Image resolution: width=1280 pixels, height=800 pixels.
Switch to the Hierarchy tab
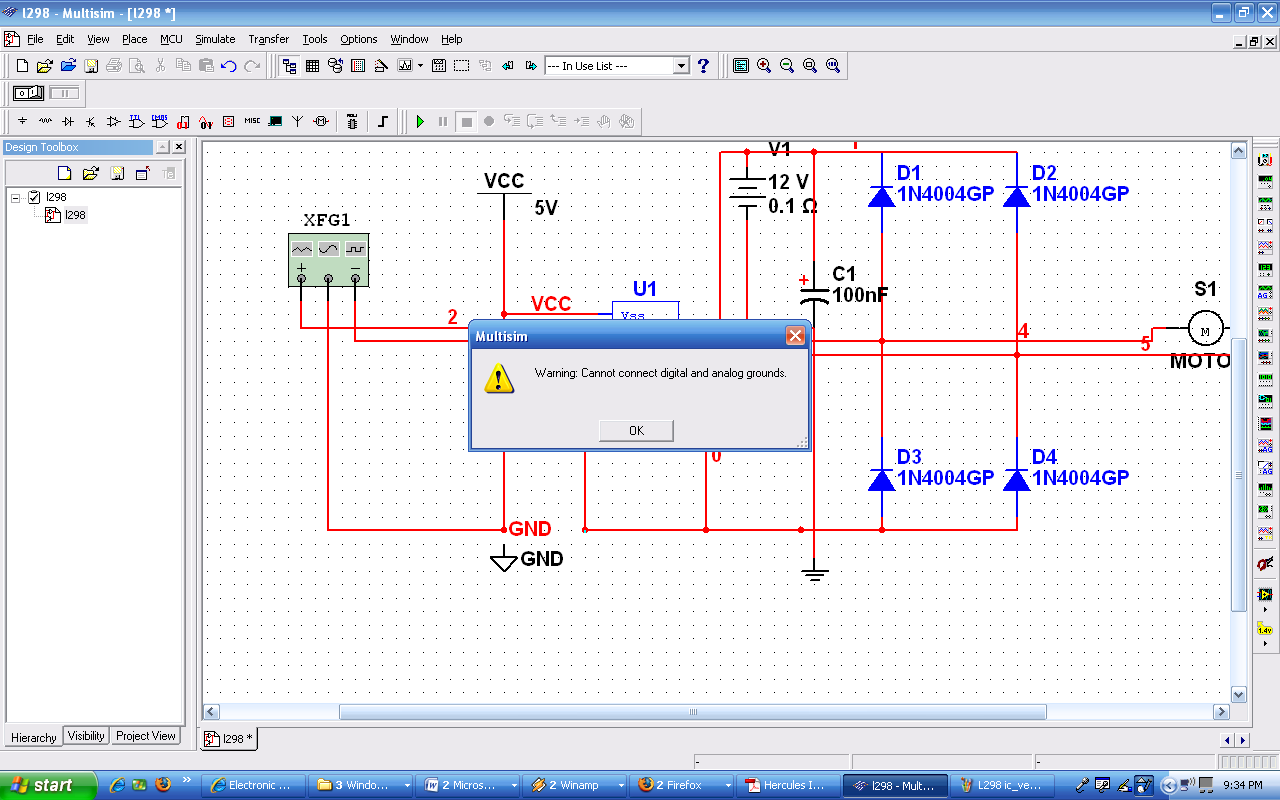coord(33,737)
